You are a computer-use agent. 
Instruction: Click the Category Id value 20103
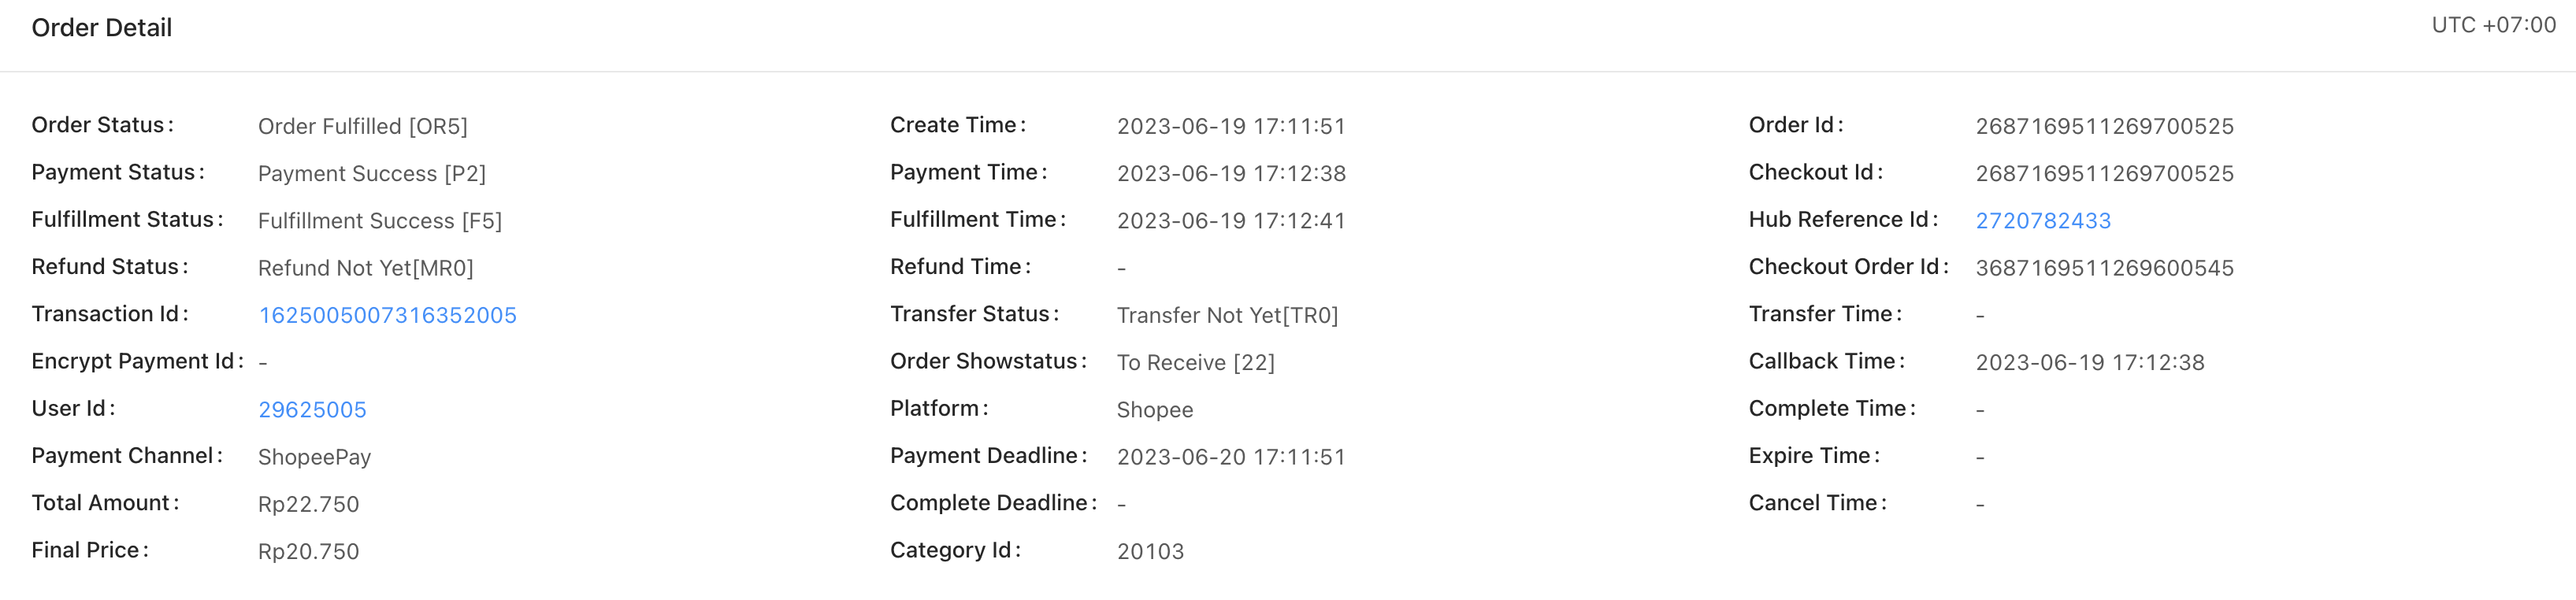point(1150,551)
